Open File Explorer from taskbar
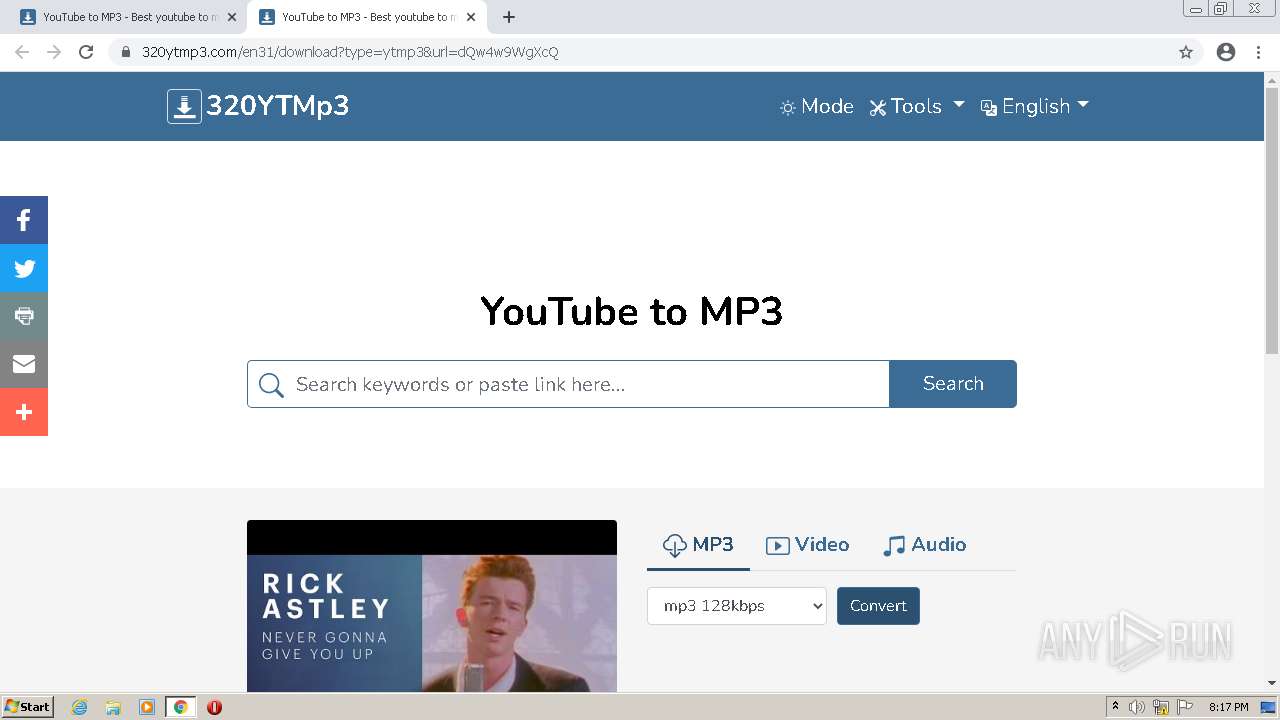 [x=113, y=707]
